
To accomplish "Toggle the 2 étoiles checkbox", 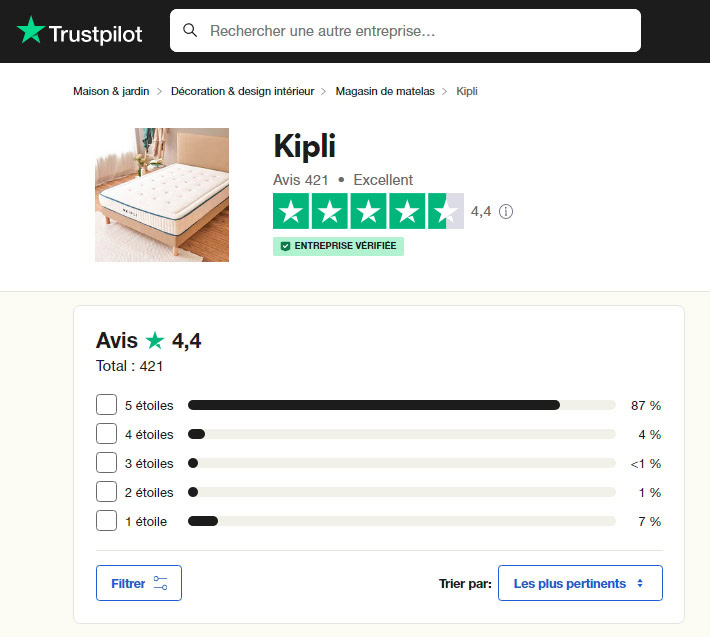I will pos(106,492).
